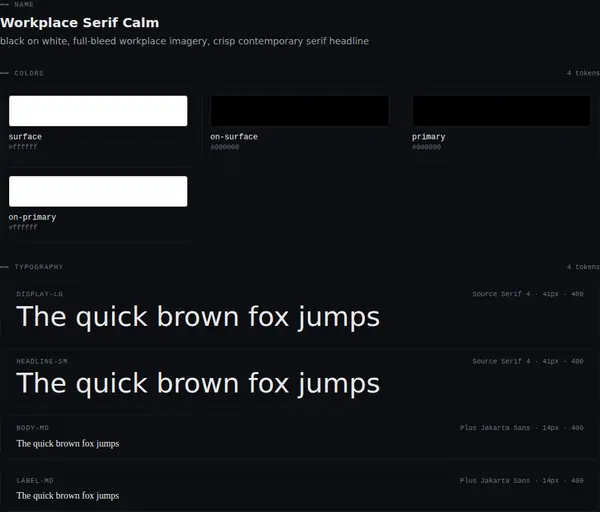
Task: Click the COLORS section label
Action: pos(29,73)
